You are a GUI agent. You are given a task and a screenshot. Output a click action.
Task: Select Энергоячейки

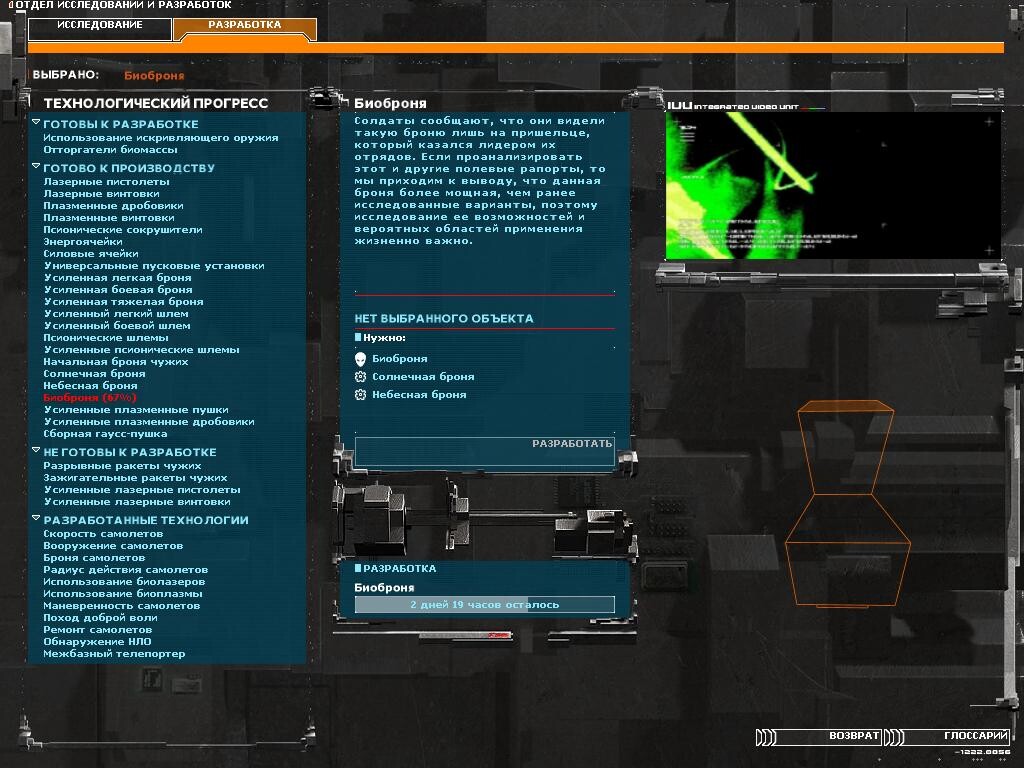click(83, 242)
